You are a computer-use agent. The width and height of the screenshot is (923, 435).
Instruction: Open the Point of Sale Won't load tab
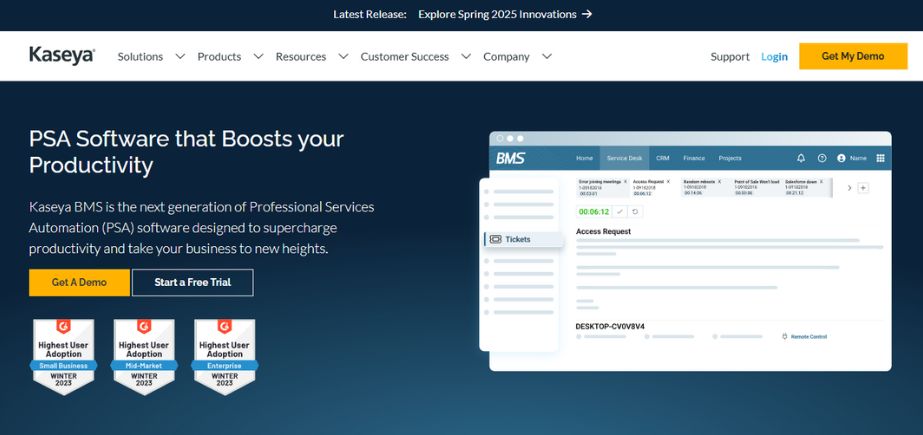pyautogui.click(x=758, y=188)
